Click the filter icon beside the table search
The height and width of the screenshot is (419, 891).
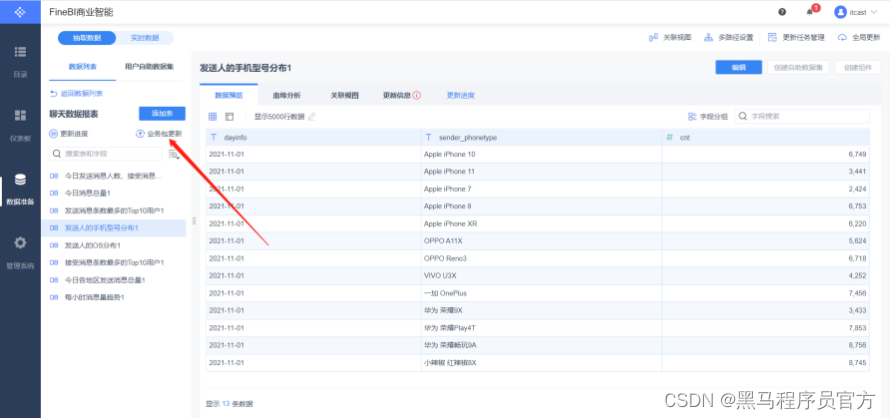(x=173, y=154)
